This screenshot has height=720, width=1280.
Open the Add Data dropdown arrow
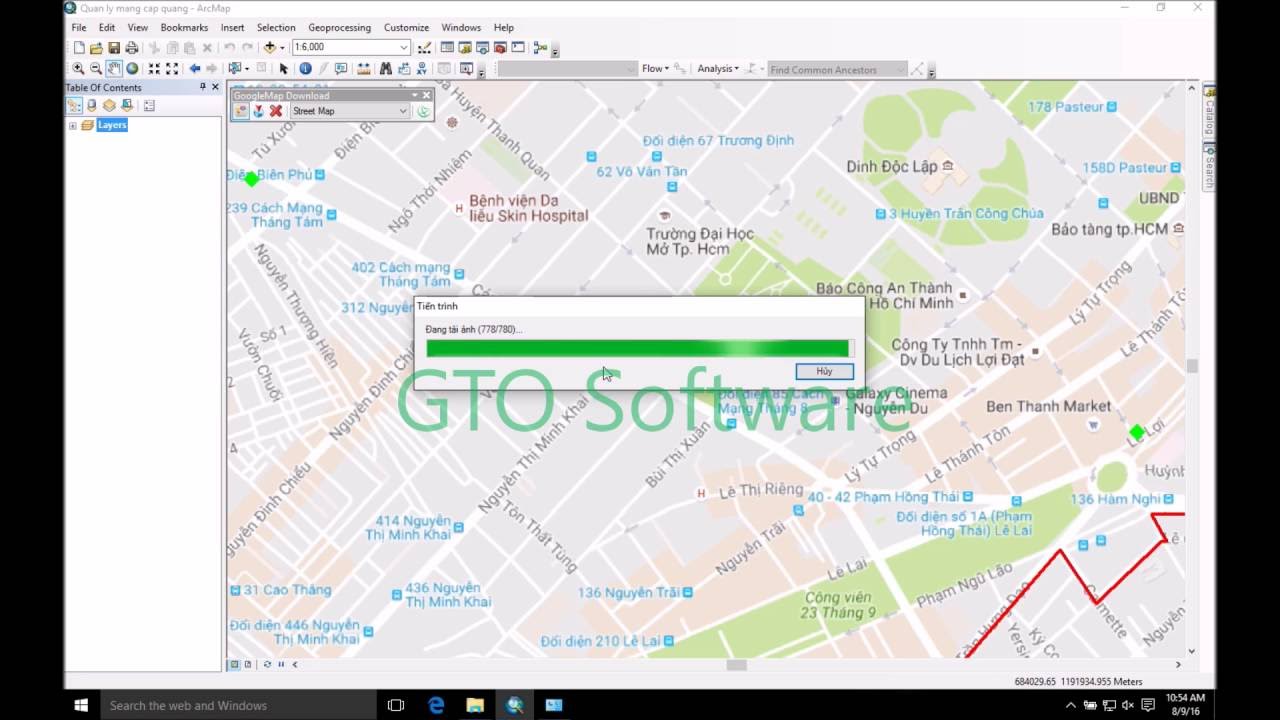pyautogui.click(x=282, y=47)
